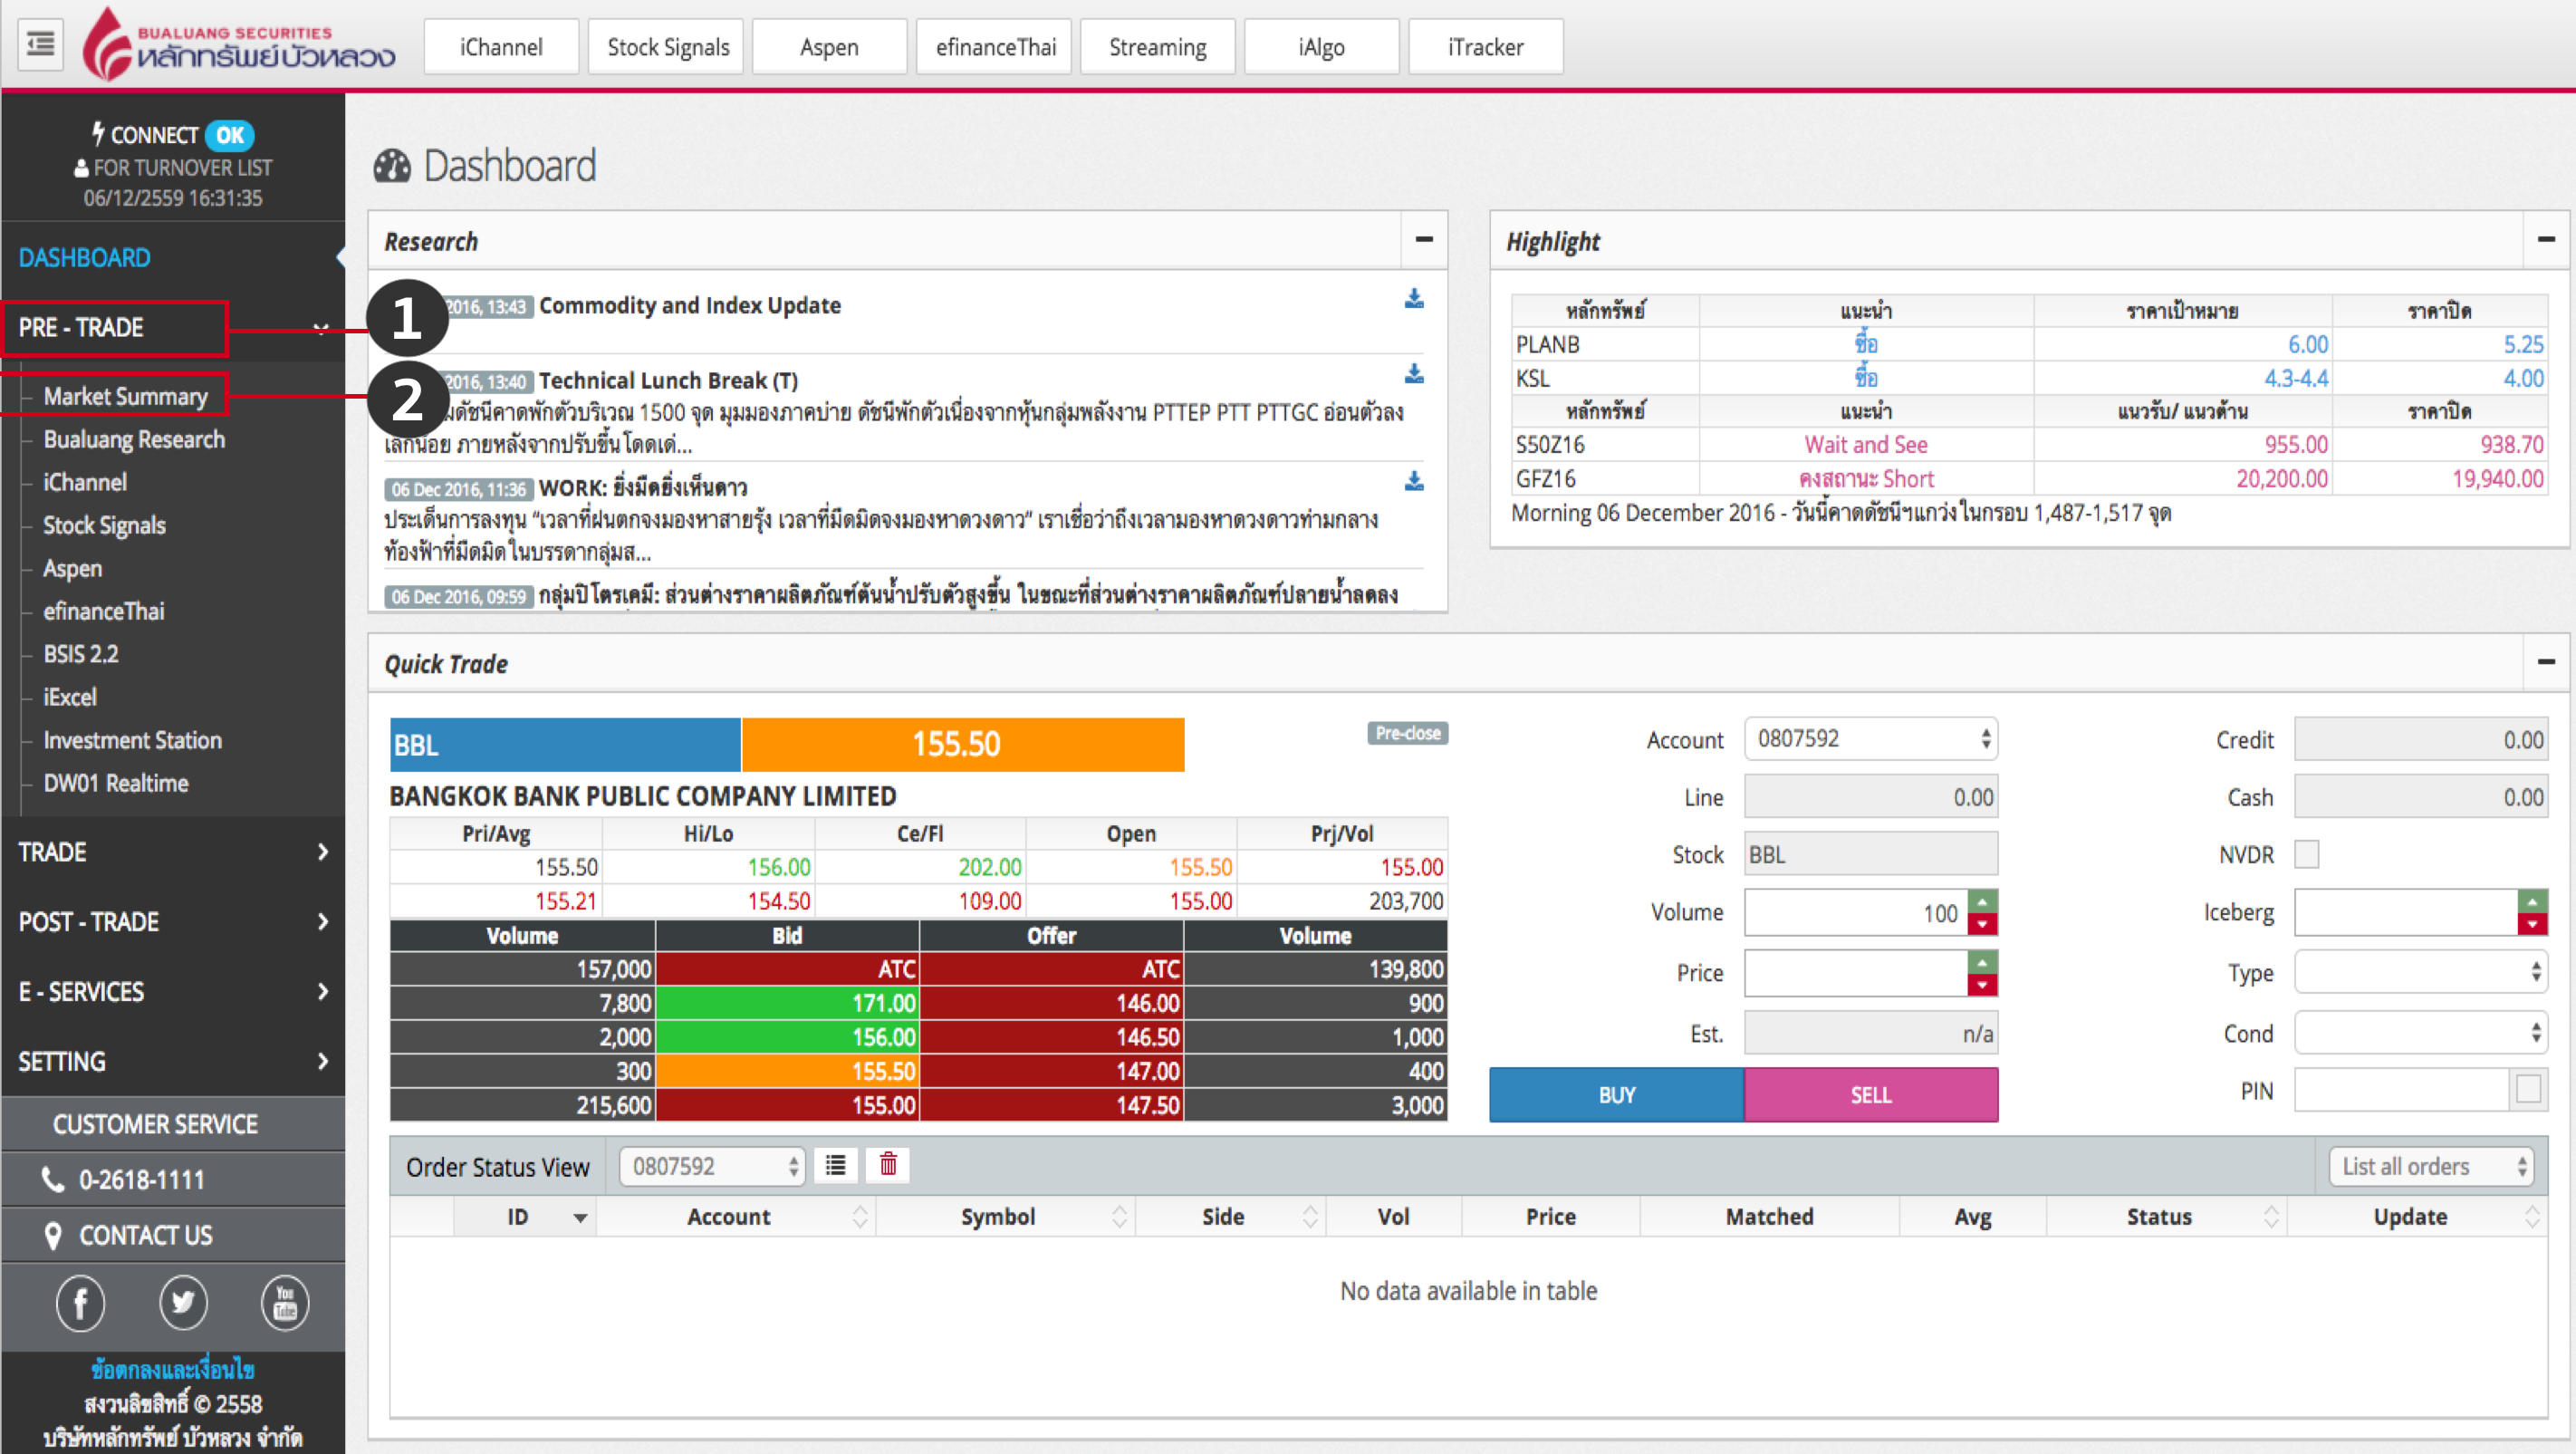
Task: Tick the checkbox next to PIN field
Action: [x=2528, y=1090]
